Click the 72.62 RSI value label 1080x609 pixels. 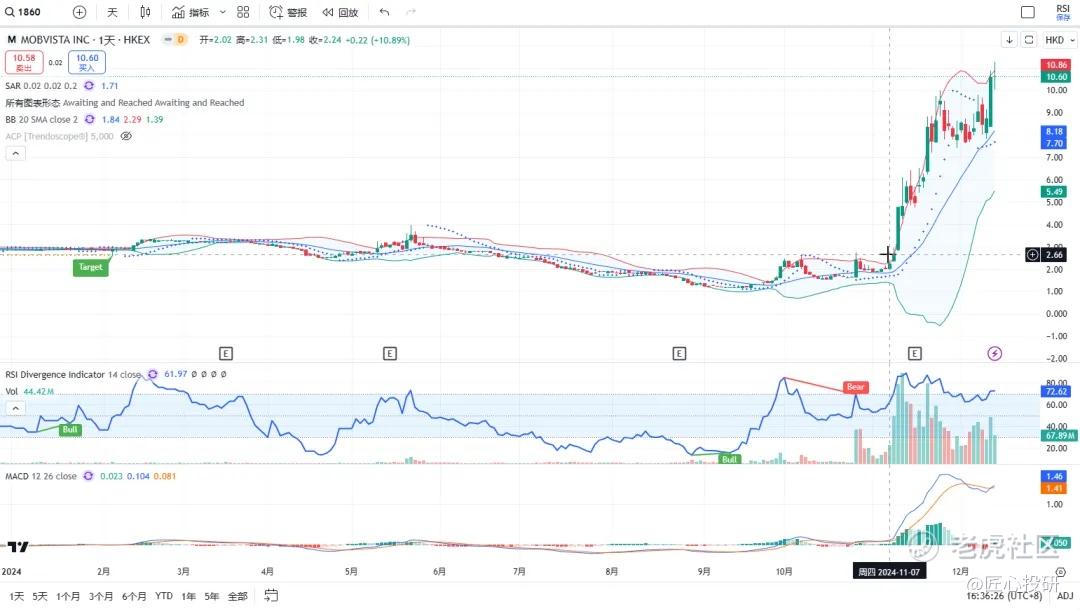pyautogui.click(x=1056, y=391)
